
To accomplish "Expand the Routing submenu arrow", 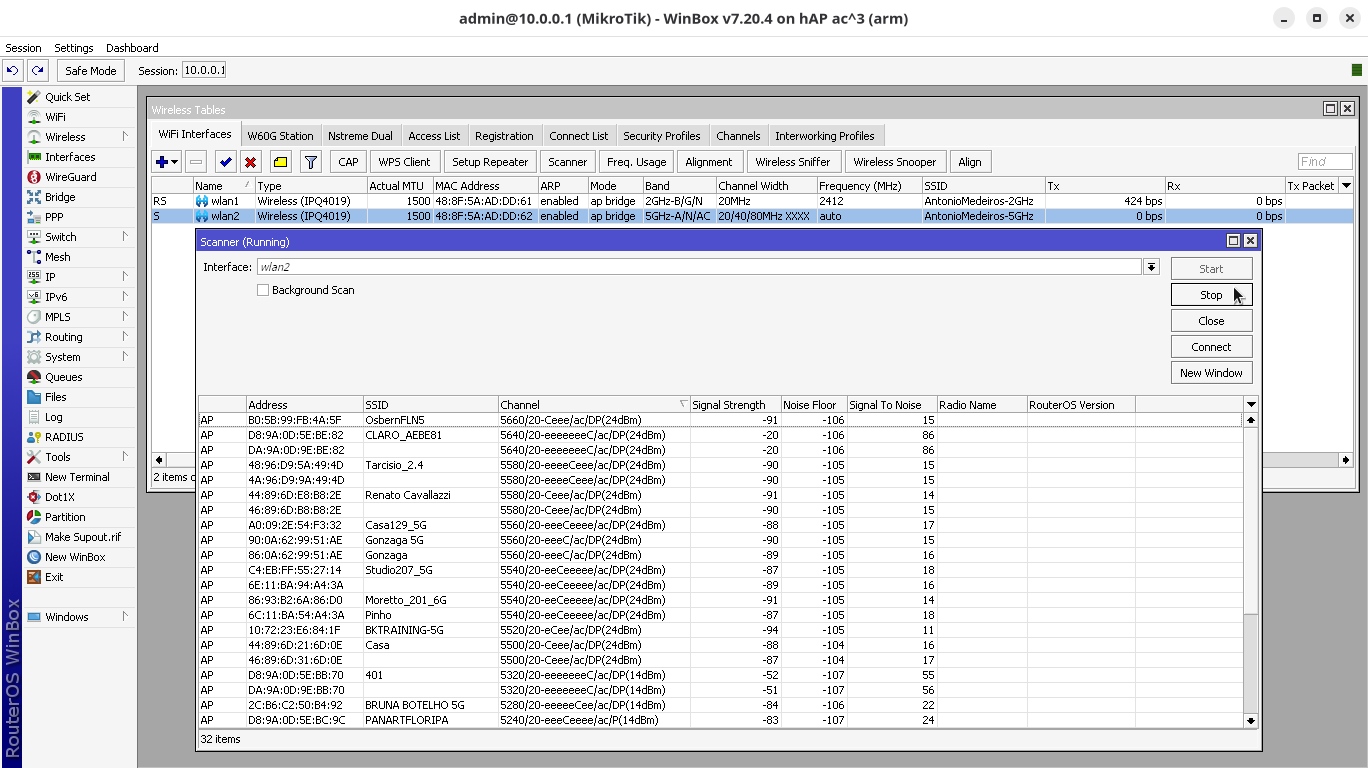I will [x=125, y=337].
